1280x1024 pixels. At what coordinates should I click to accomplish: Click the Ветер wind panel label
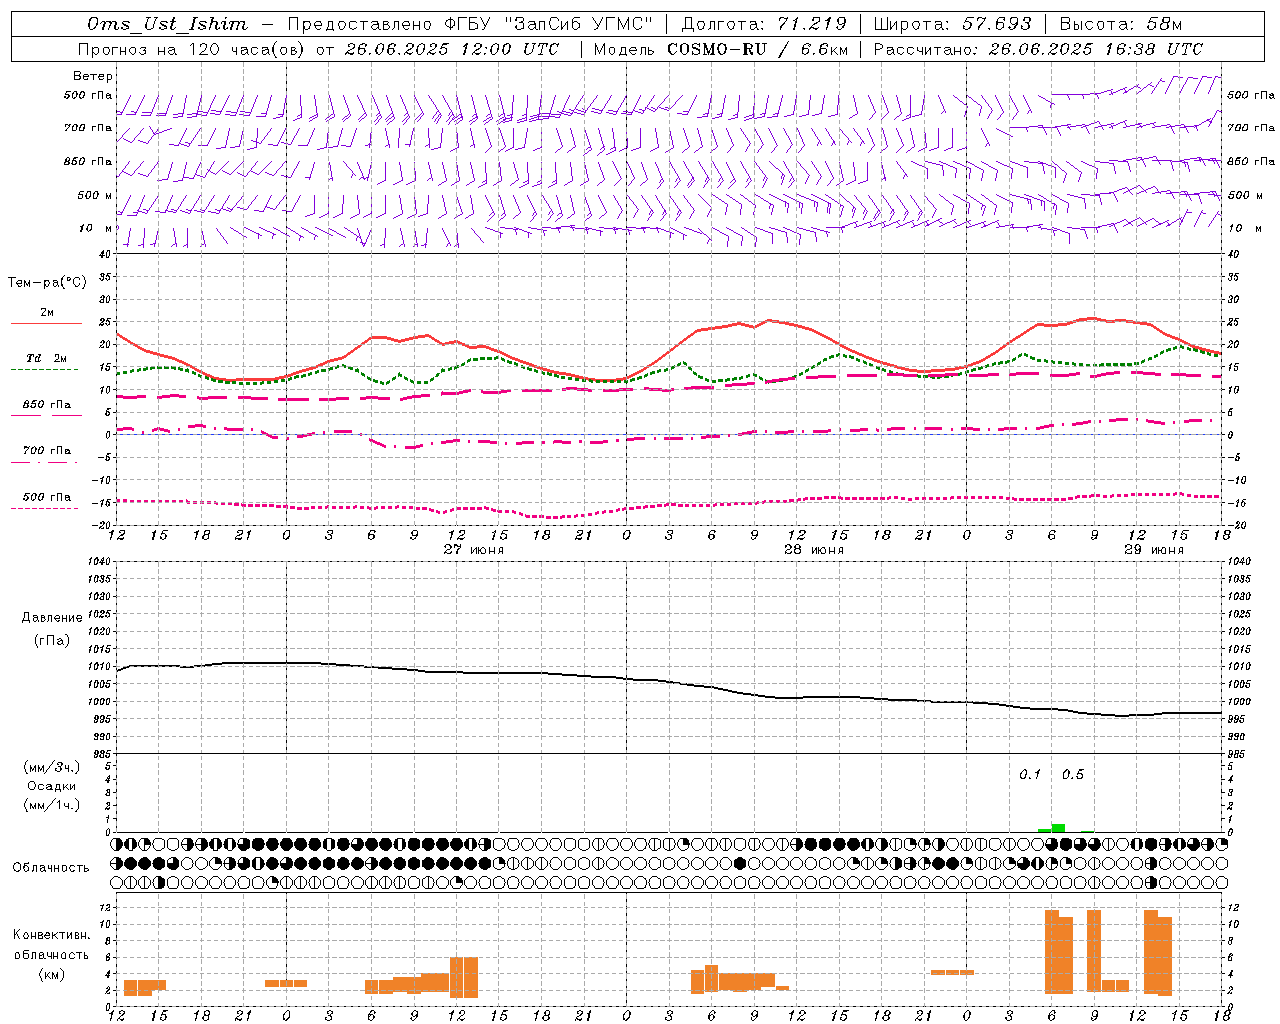(93, 76)
